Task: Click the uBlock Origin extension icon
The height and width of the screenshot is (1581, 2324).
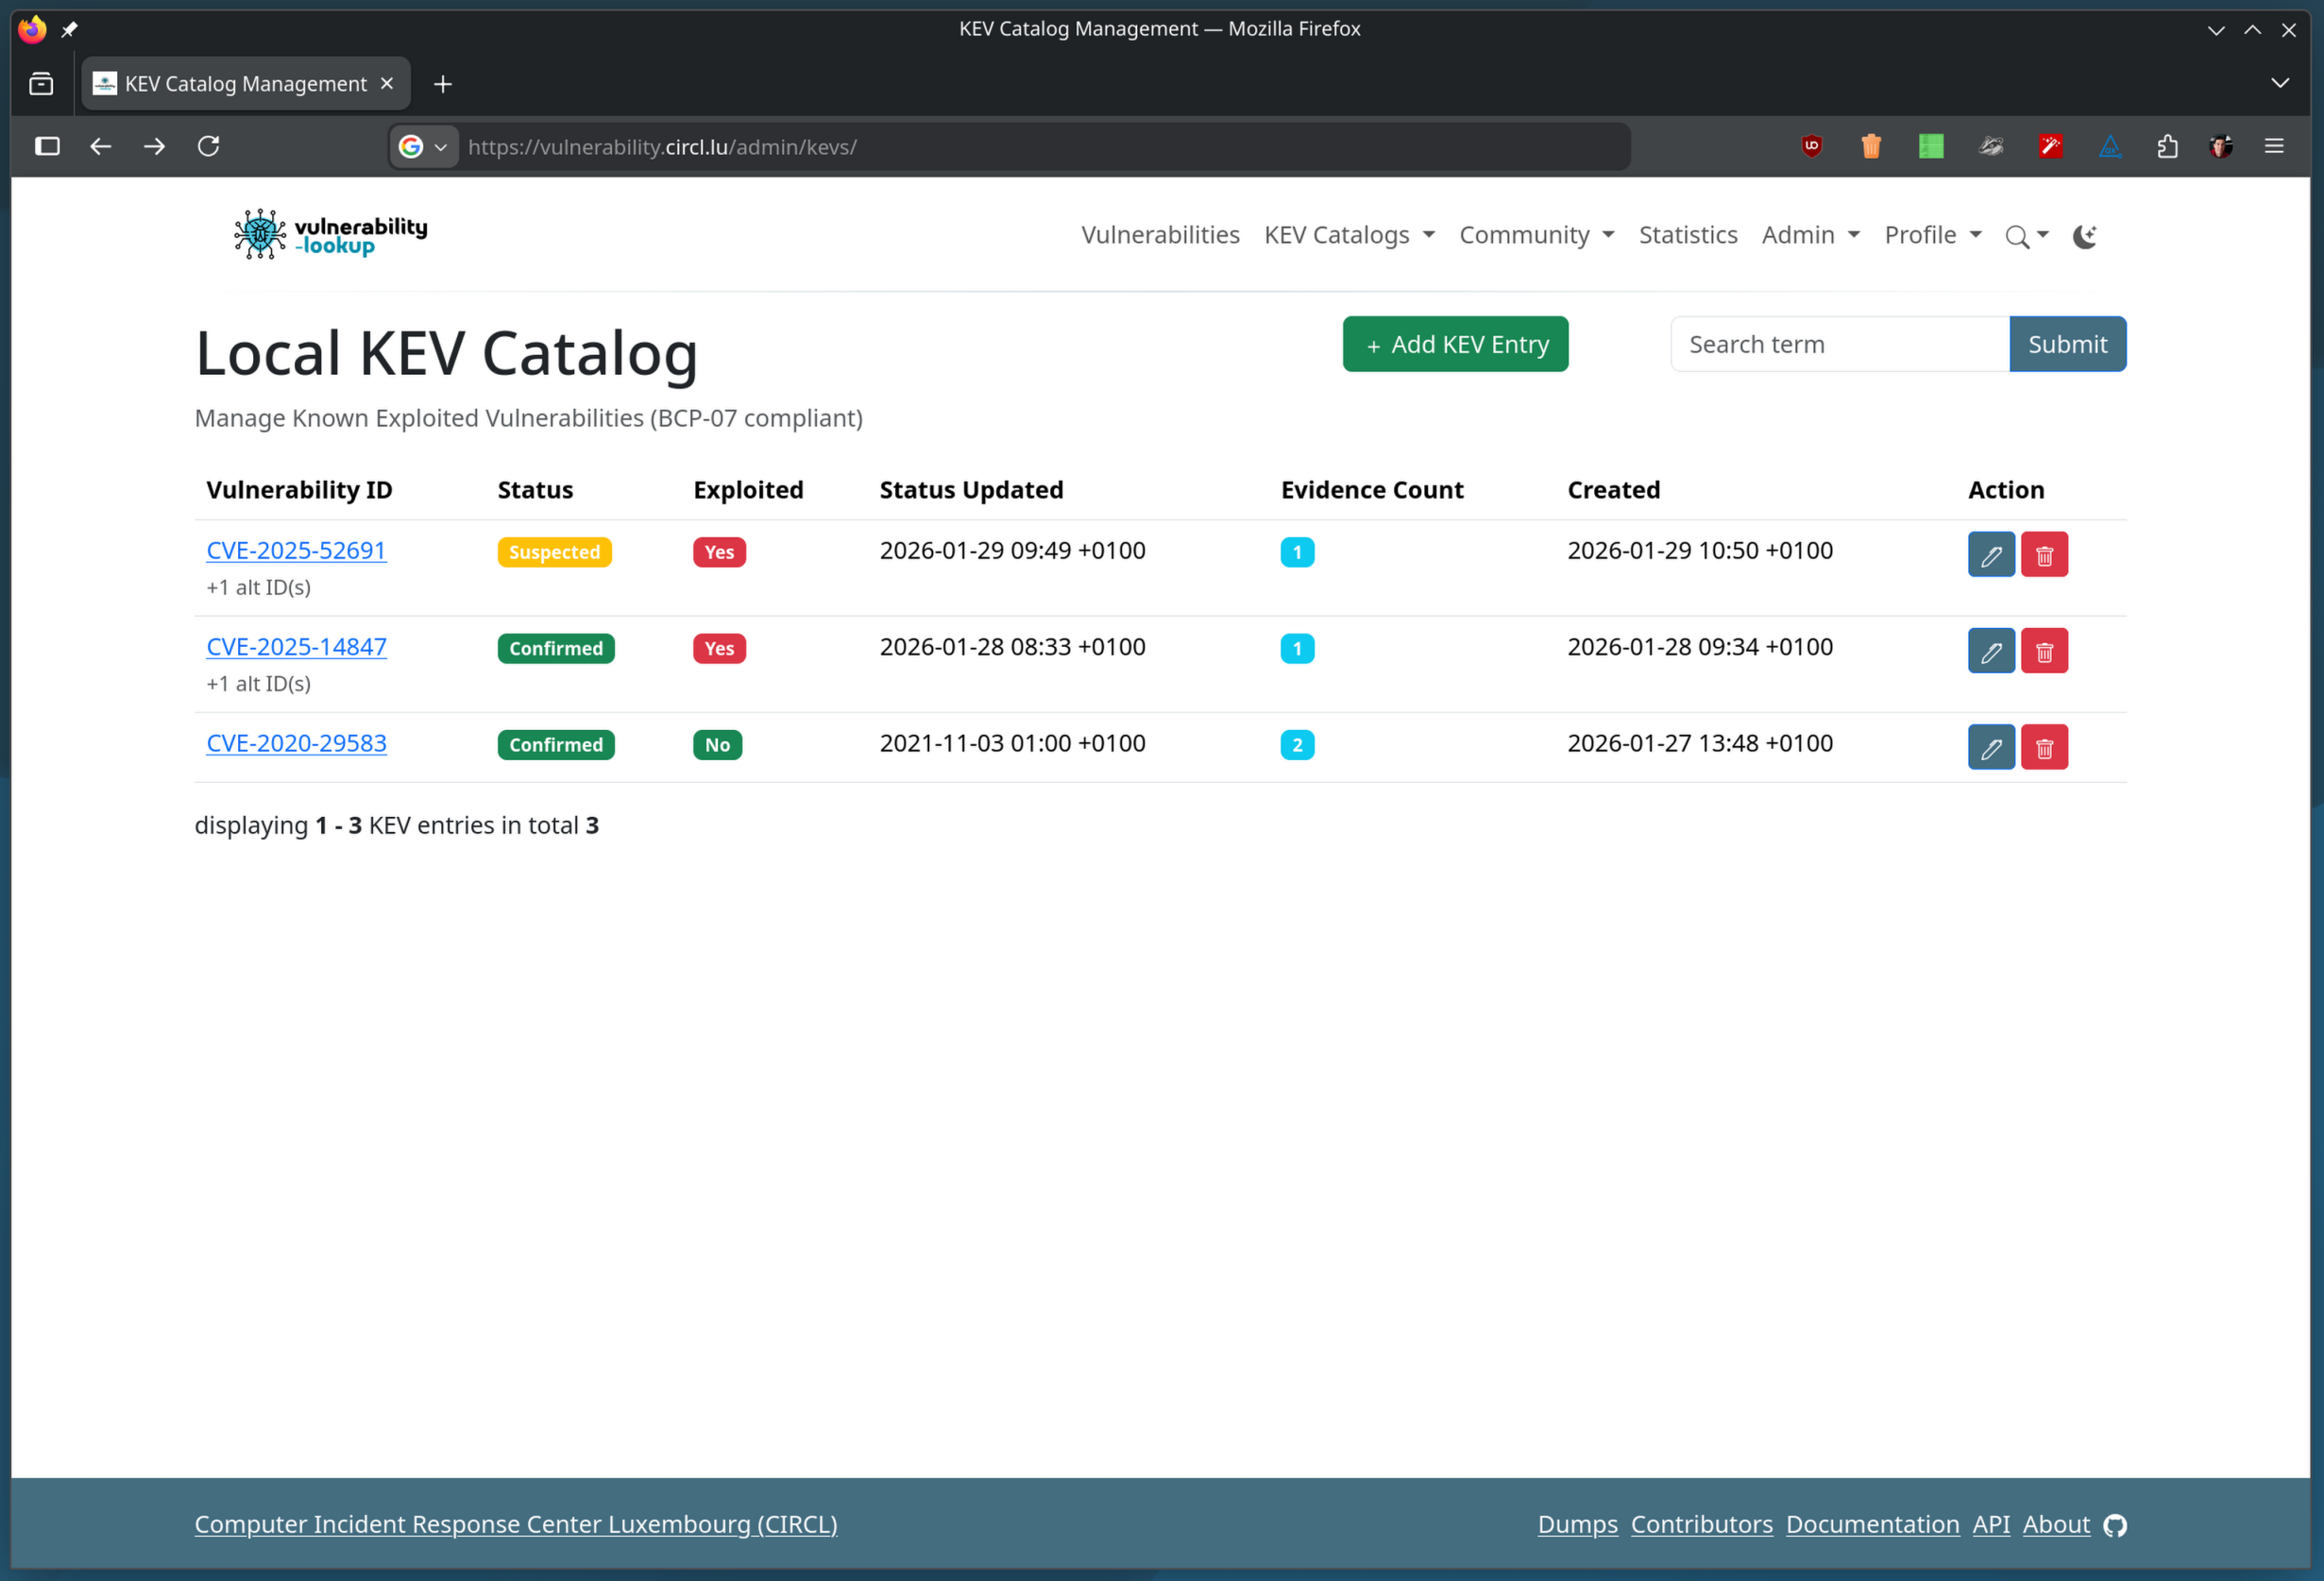Action: click(1811, 147)
